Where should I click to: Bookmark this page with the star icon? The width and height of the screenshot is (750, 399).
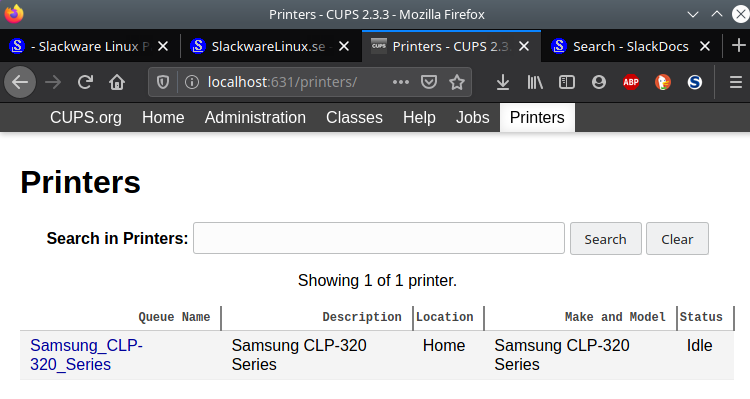[457, 82]
